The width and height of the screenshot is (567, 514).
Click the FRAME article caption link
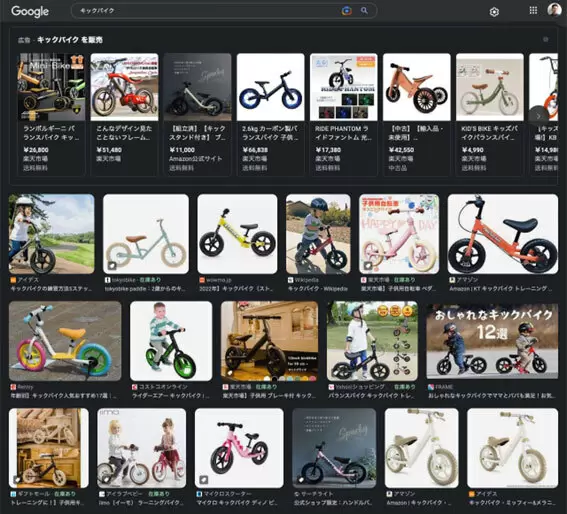pos(492,396)
